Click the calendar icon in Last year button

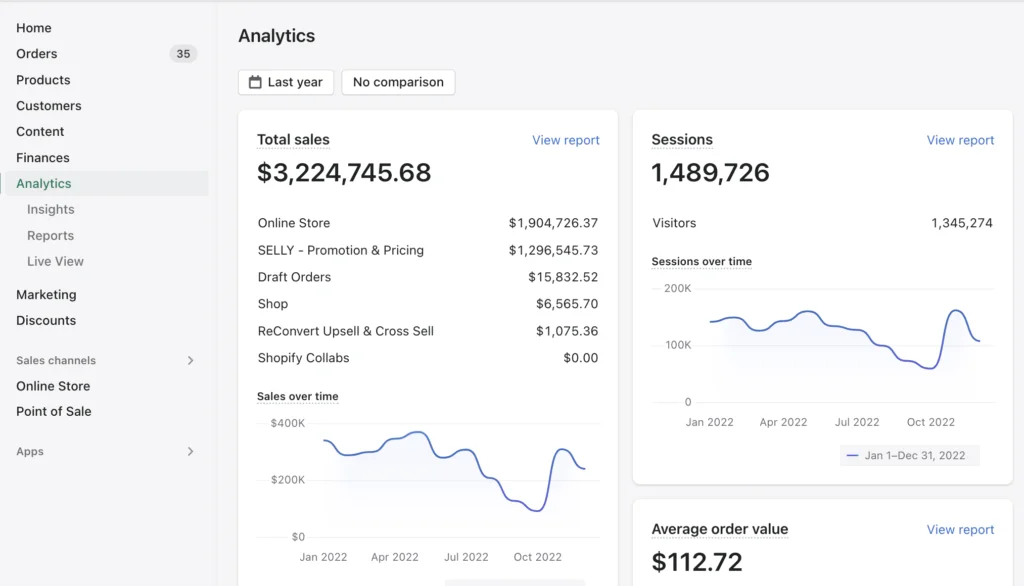point(255,82)
